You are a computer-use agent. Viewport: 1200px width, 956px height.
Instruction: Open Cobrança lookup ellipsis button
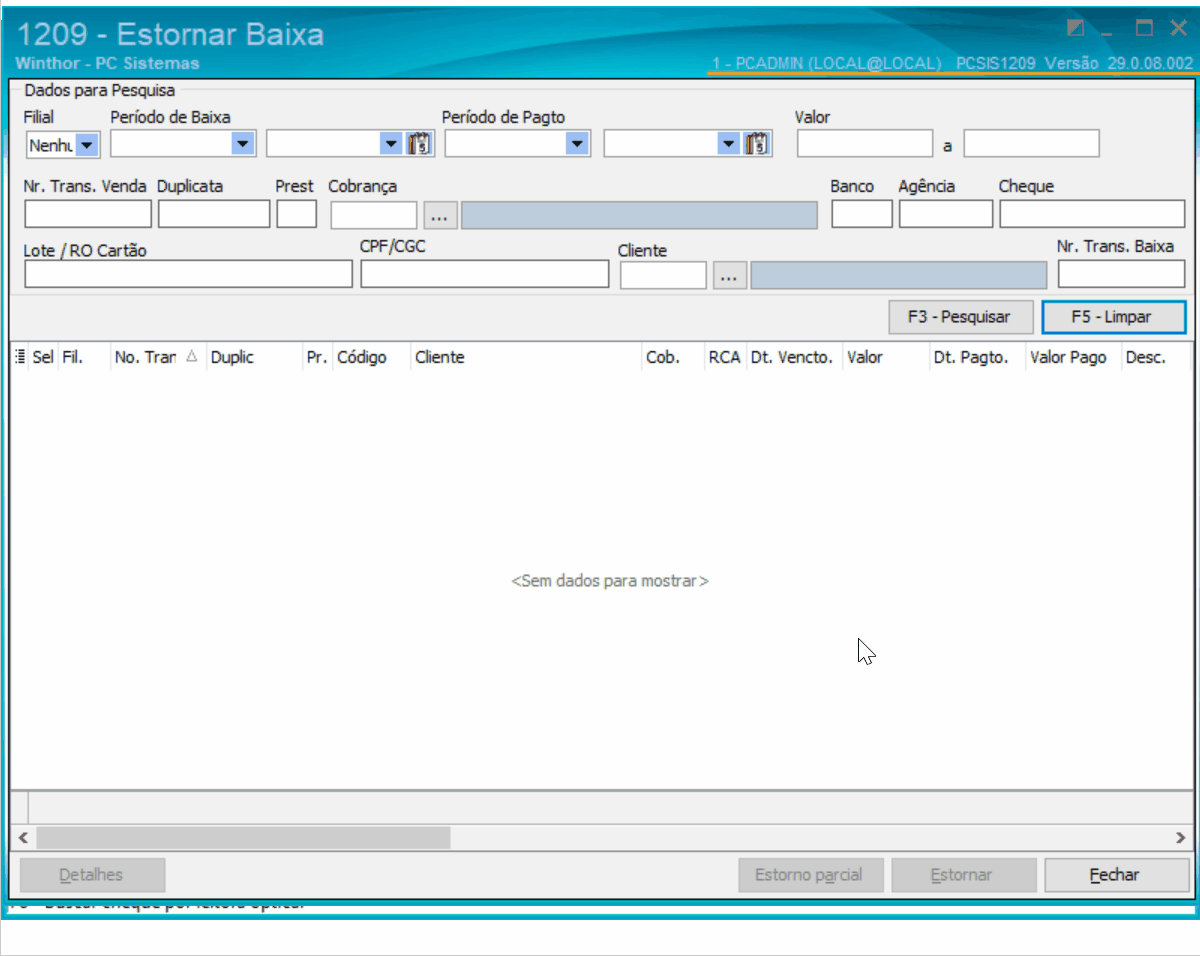440,215
